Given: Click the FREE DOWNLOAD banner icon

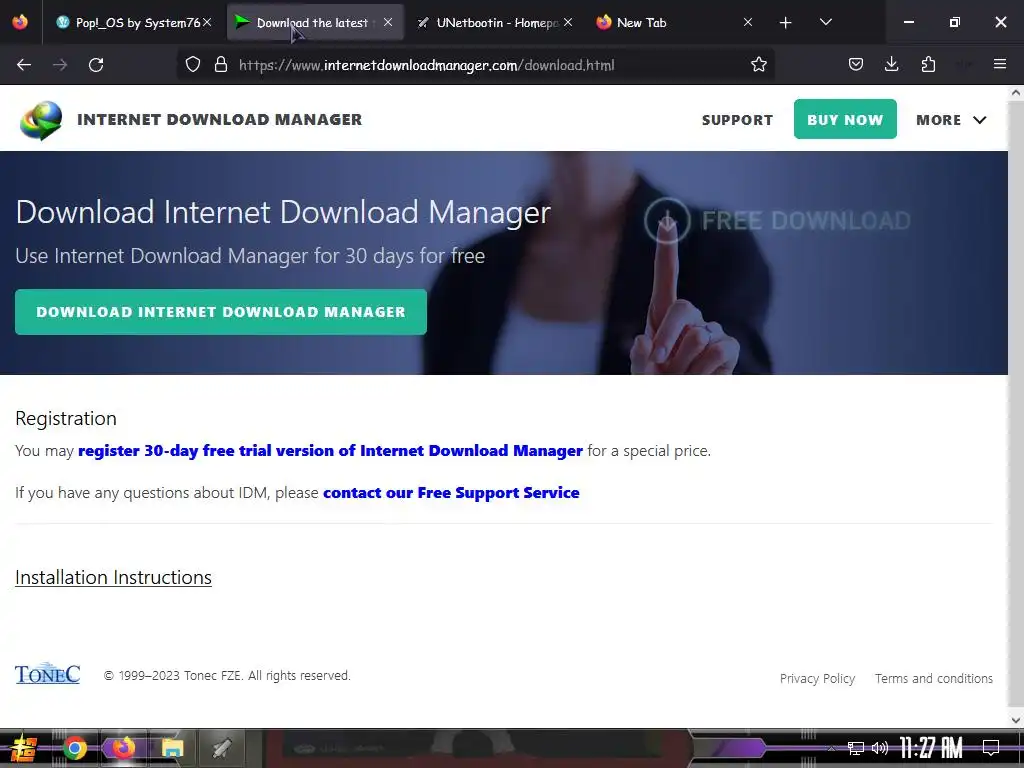Looking at the screenshot, I should click(667, 221).
